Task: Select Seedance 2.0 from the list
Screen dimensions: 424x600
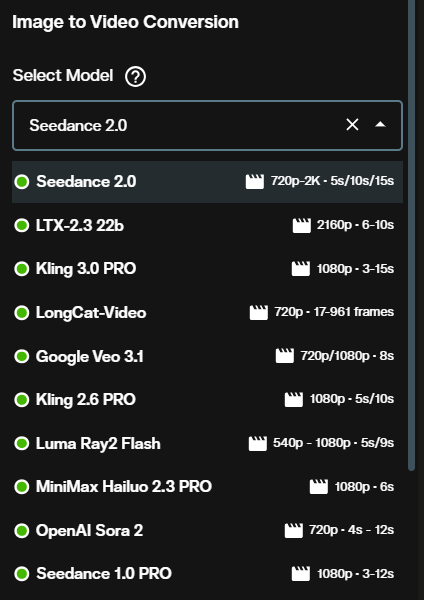Action: [207, 181]
